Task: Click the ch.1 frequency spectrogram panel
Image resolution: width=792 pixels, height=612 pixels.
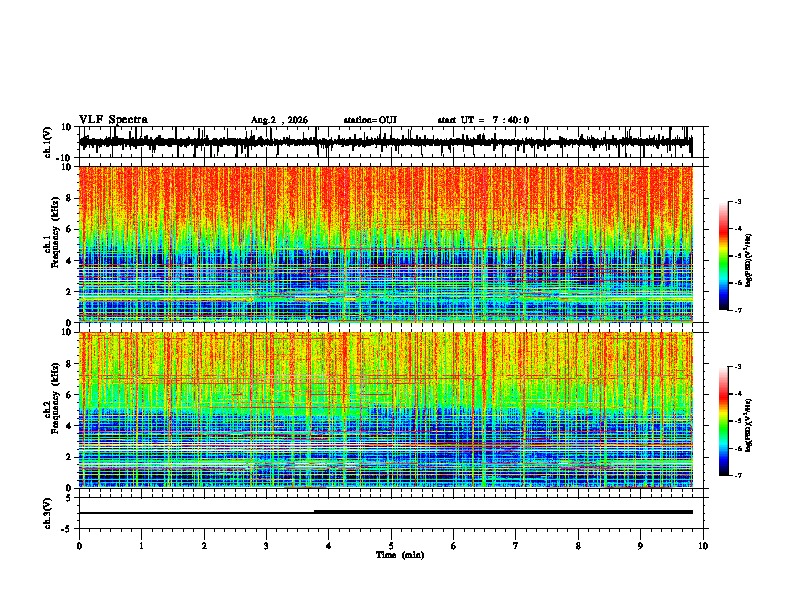Action: [385, 244]
